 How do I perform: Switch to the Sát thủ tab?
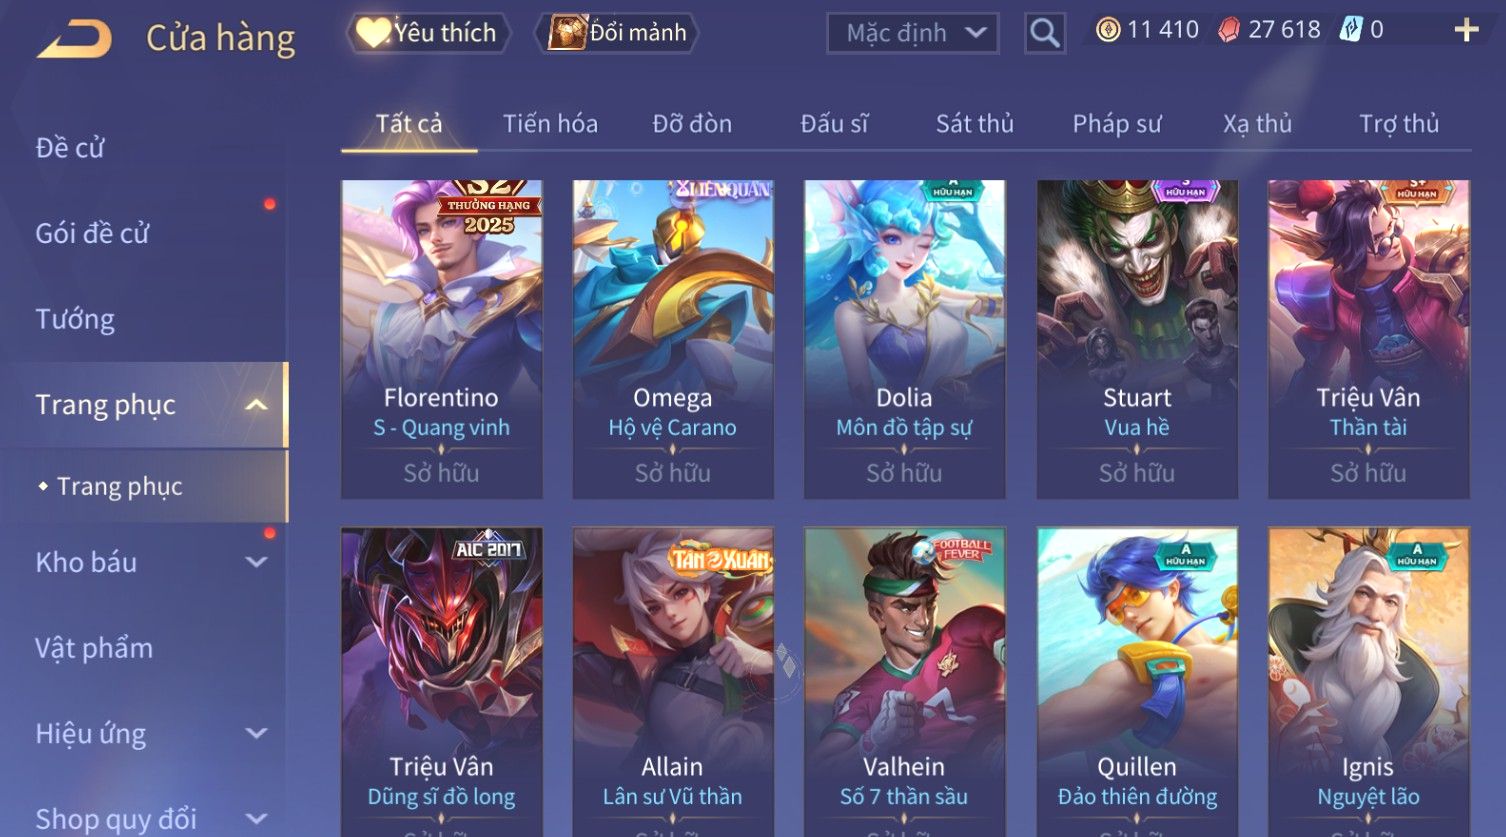pos(975,124)
